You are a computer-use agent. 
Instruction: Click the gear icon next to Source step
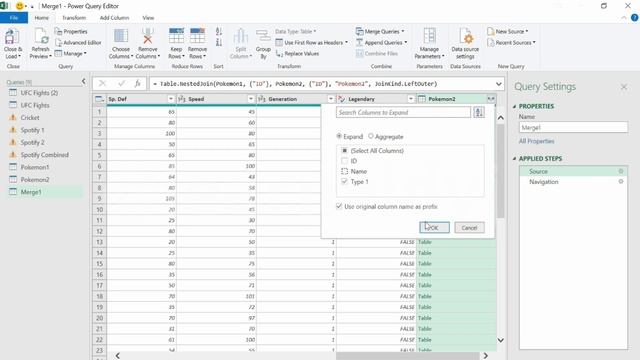click(621, 171)
